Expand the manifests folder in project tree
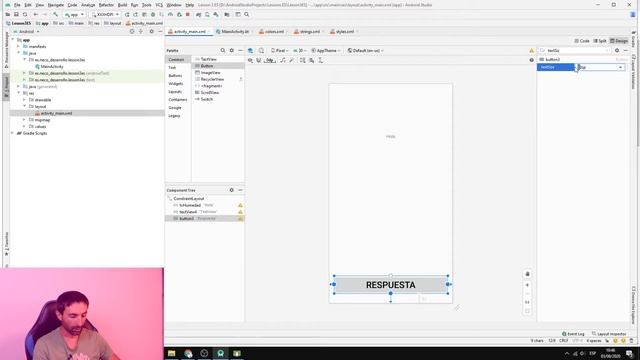Image resolution: width=640 pixels, height=360 pixels. [x=18, y=47]
